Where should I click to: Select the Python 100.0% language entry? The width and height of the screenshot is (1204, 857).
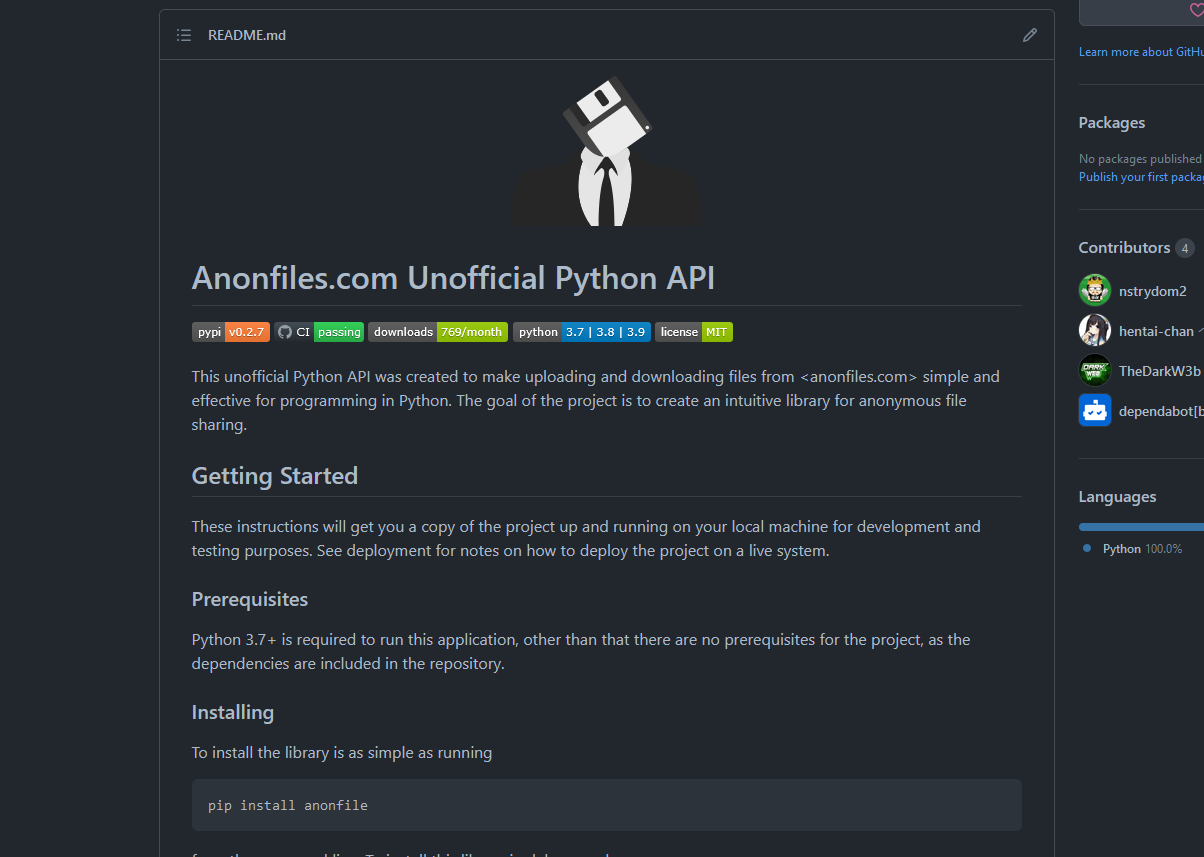[1141, 549]
